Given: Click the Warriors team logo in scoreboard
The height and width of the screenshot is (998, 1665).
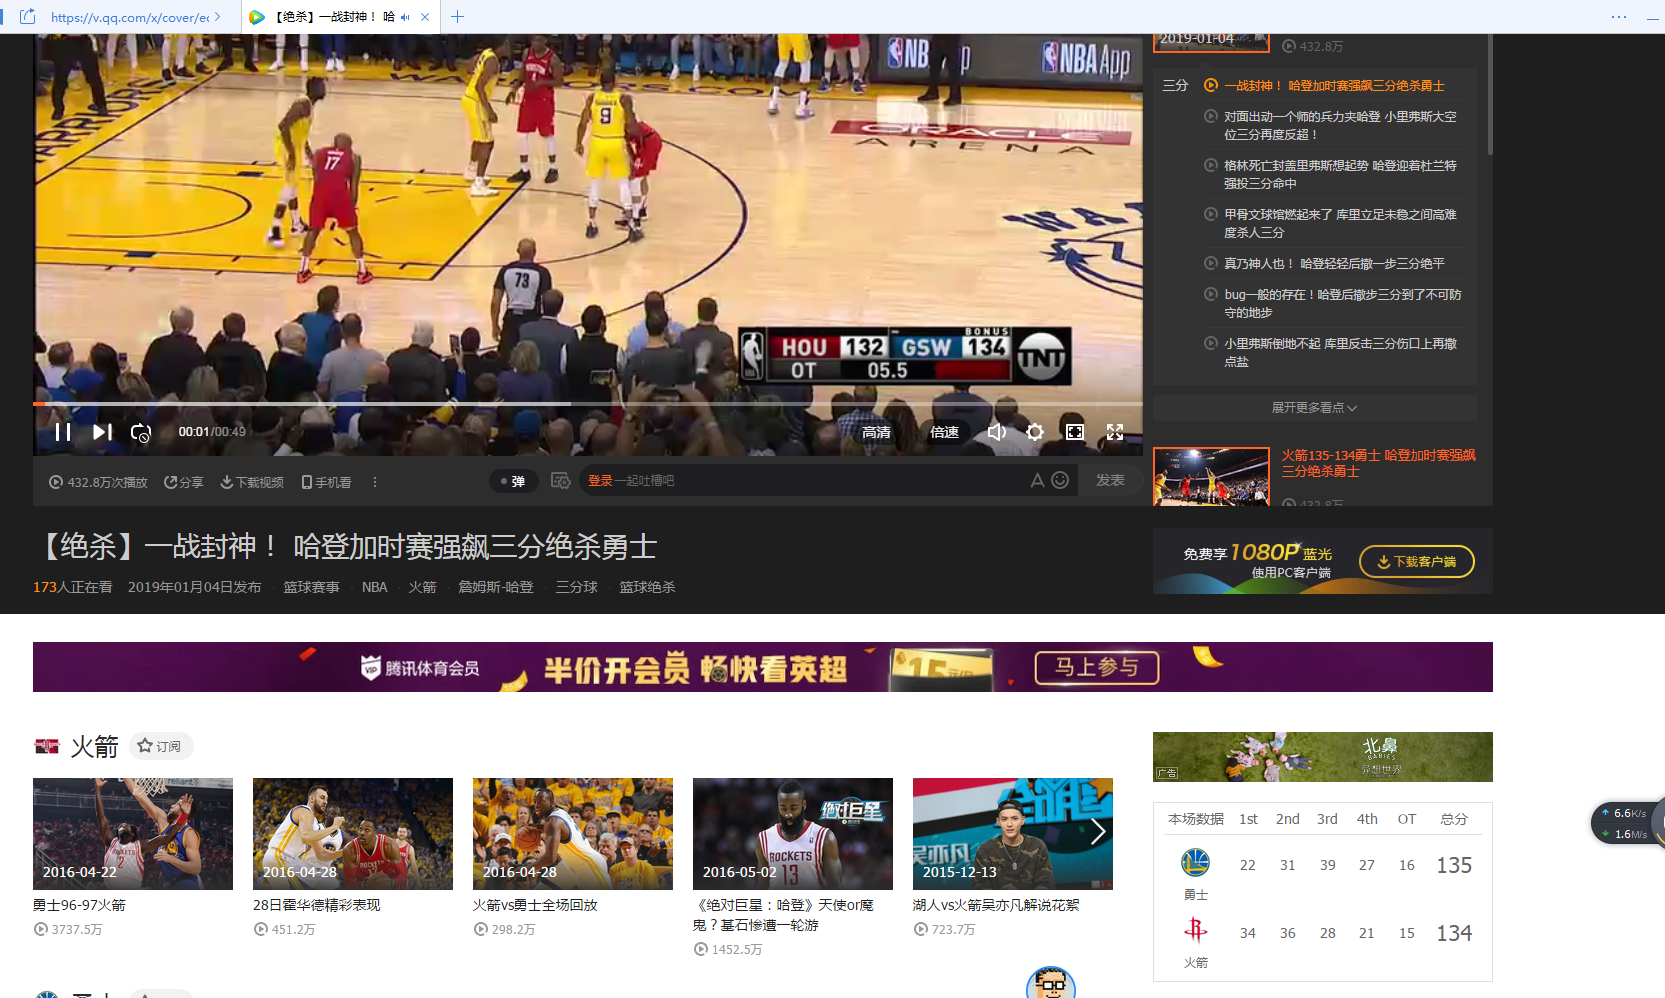Looking at the screenshot, I should (1195, 862).
